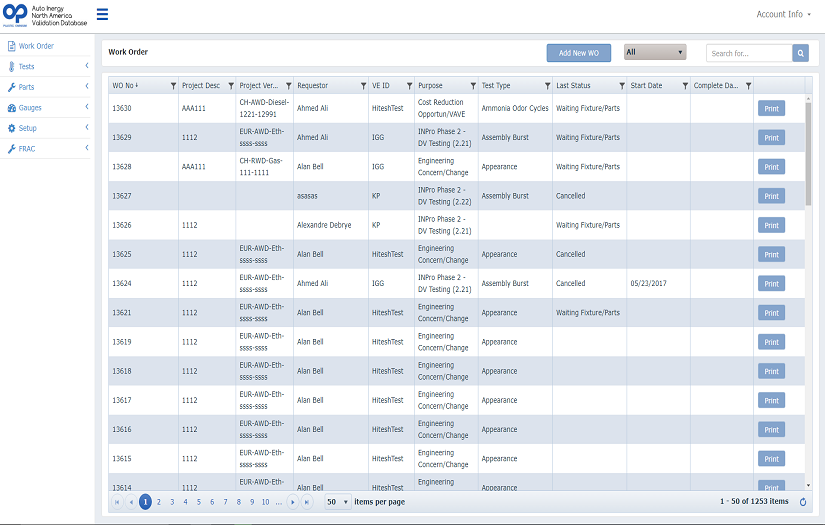Open filter for Project Desc column
The image size is (825, 525).
231,86
